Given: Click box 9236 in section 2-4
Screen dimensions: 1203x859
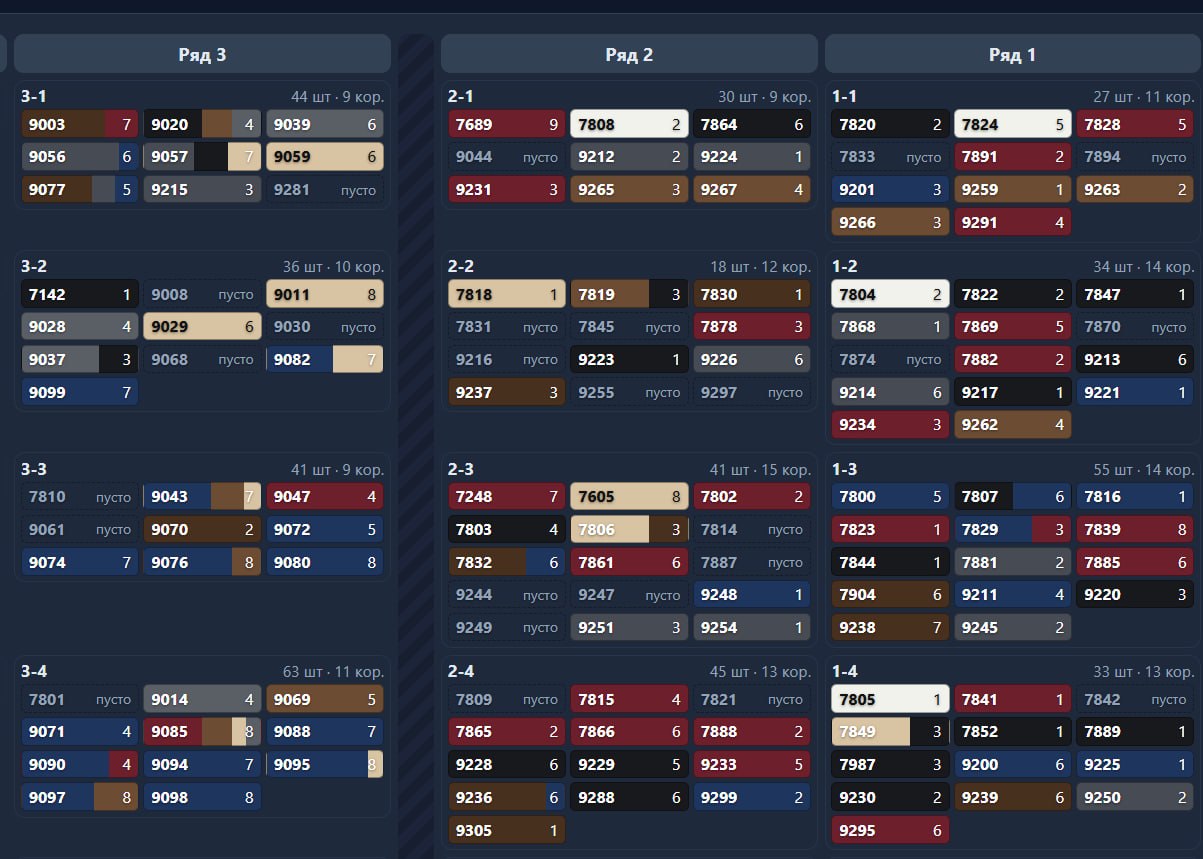Looking at the screenshot, I should 507,797.
